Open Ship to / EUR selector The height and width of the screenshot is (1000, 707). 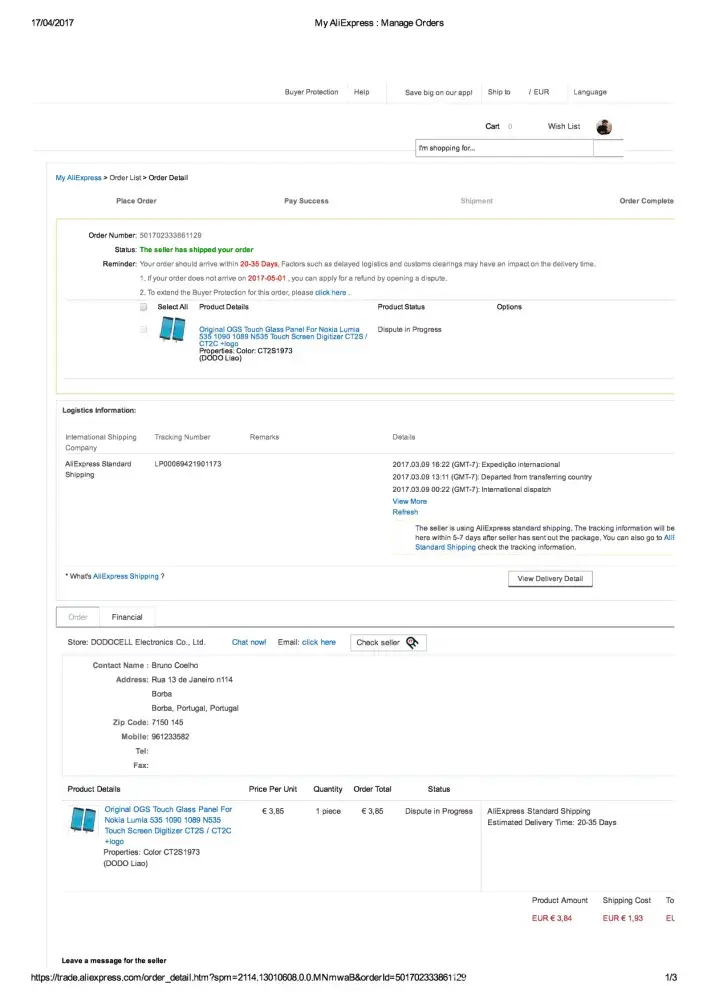pyautogui.click(x=518, y=92)
